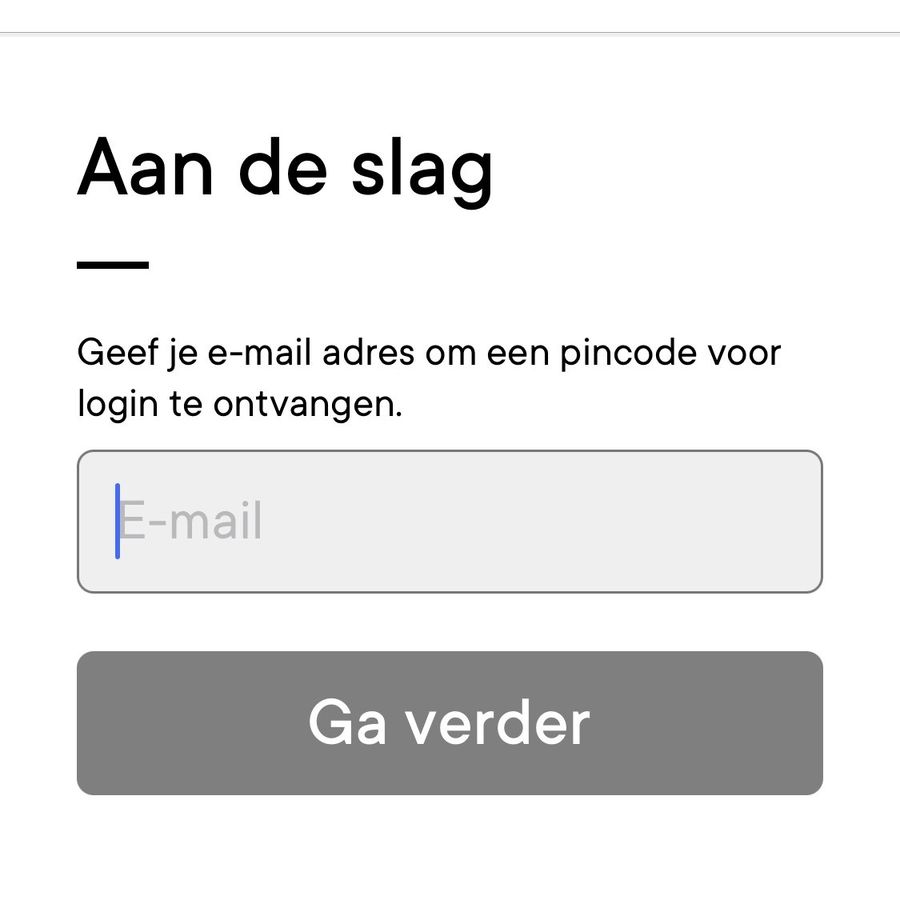Screen dimensions: 900x900
Task: Click the "Aan de slag" heading
Action: 285,167
